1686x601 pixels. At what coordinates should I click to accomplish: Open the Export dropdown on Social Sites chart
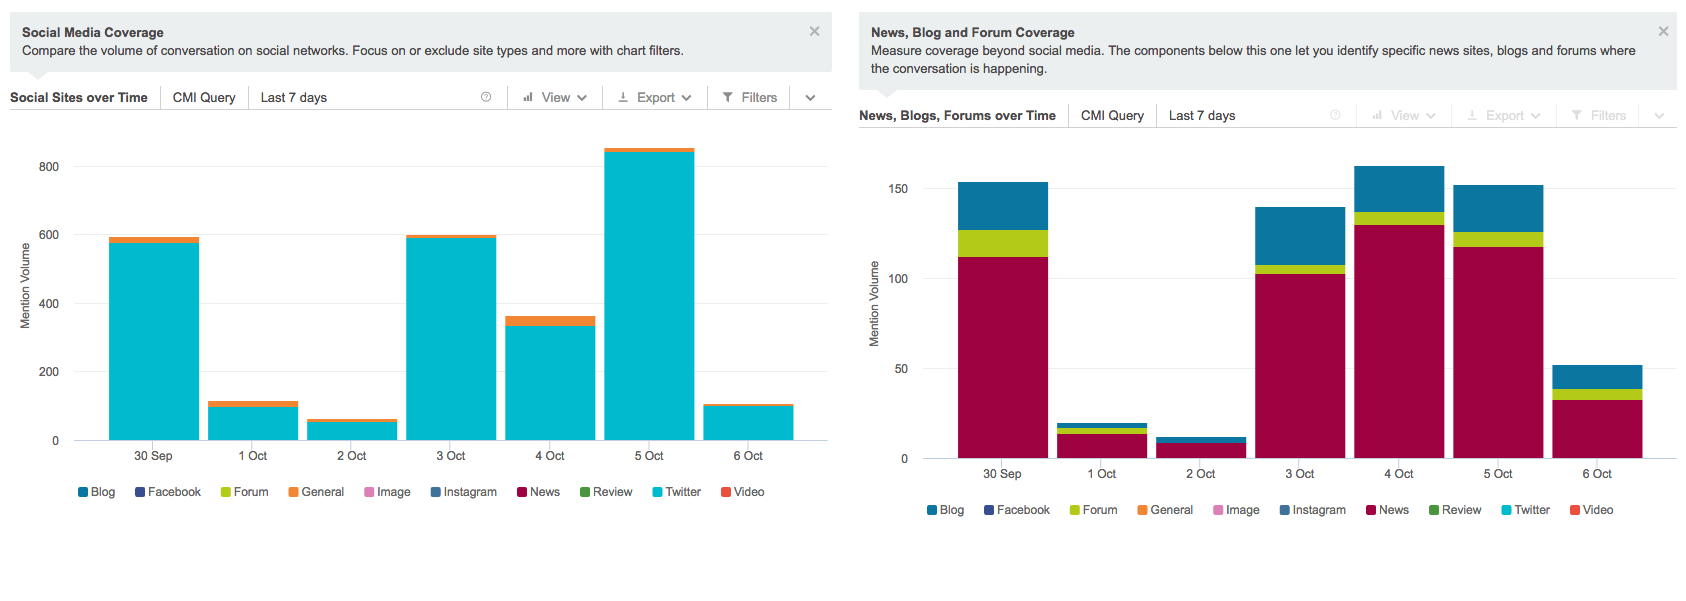655,97
